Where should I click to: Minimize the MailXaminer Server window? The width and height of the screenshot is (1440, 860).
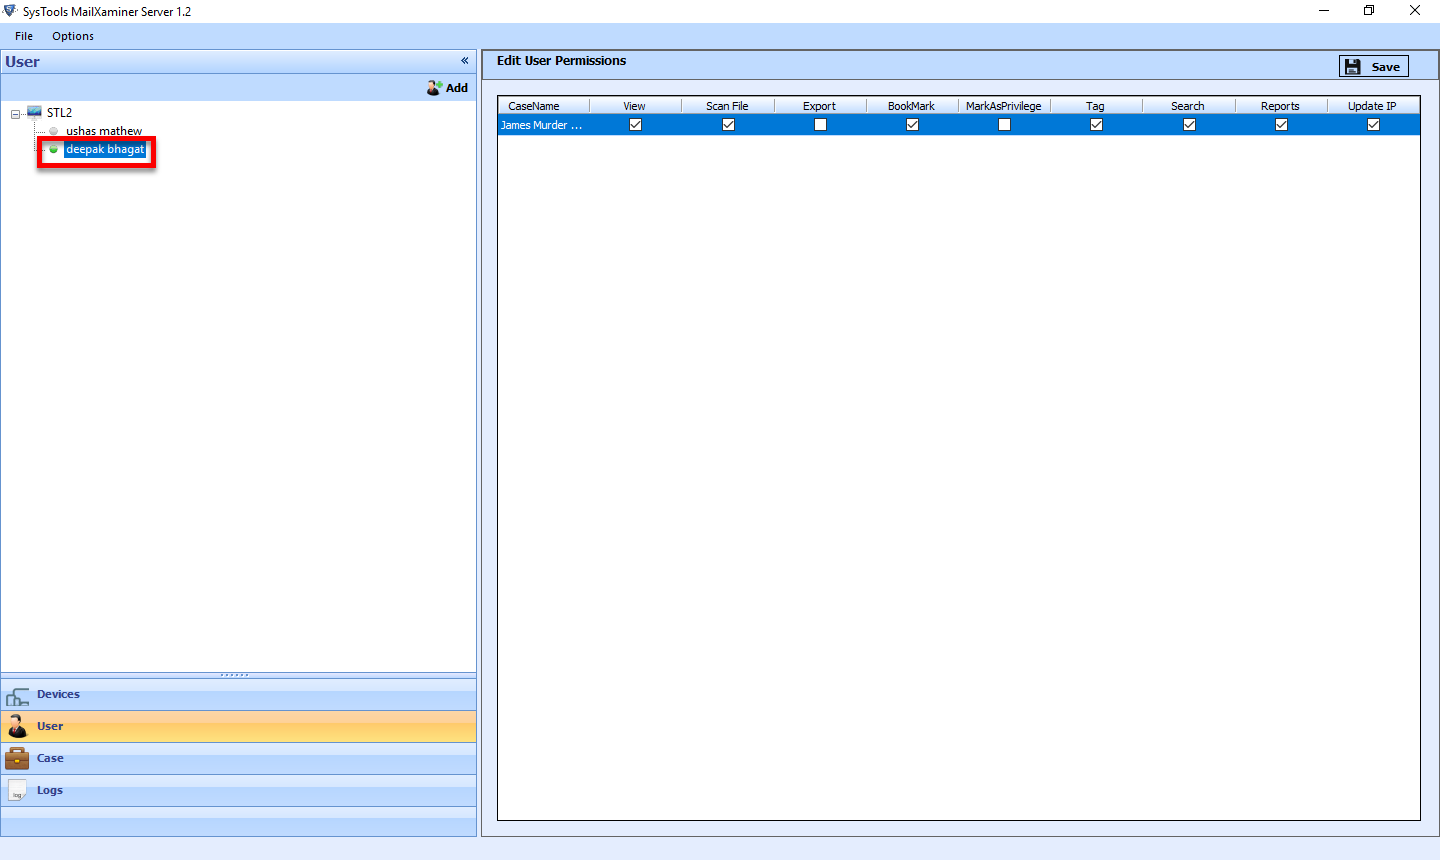tap(1324, 11)
